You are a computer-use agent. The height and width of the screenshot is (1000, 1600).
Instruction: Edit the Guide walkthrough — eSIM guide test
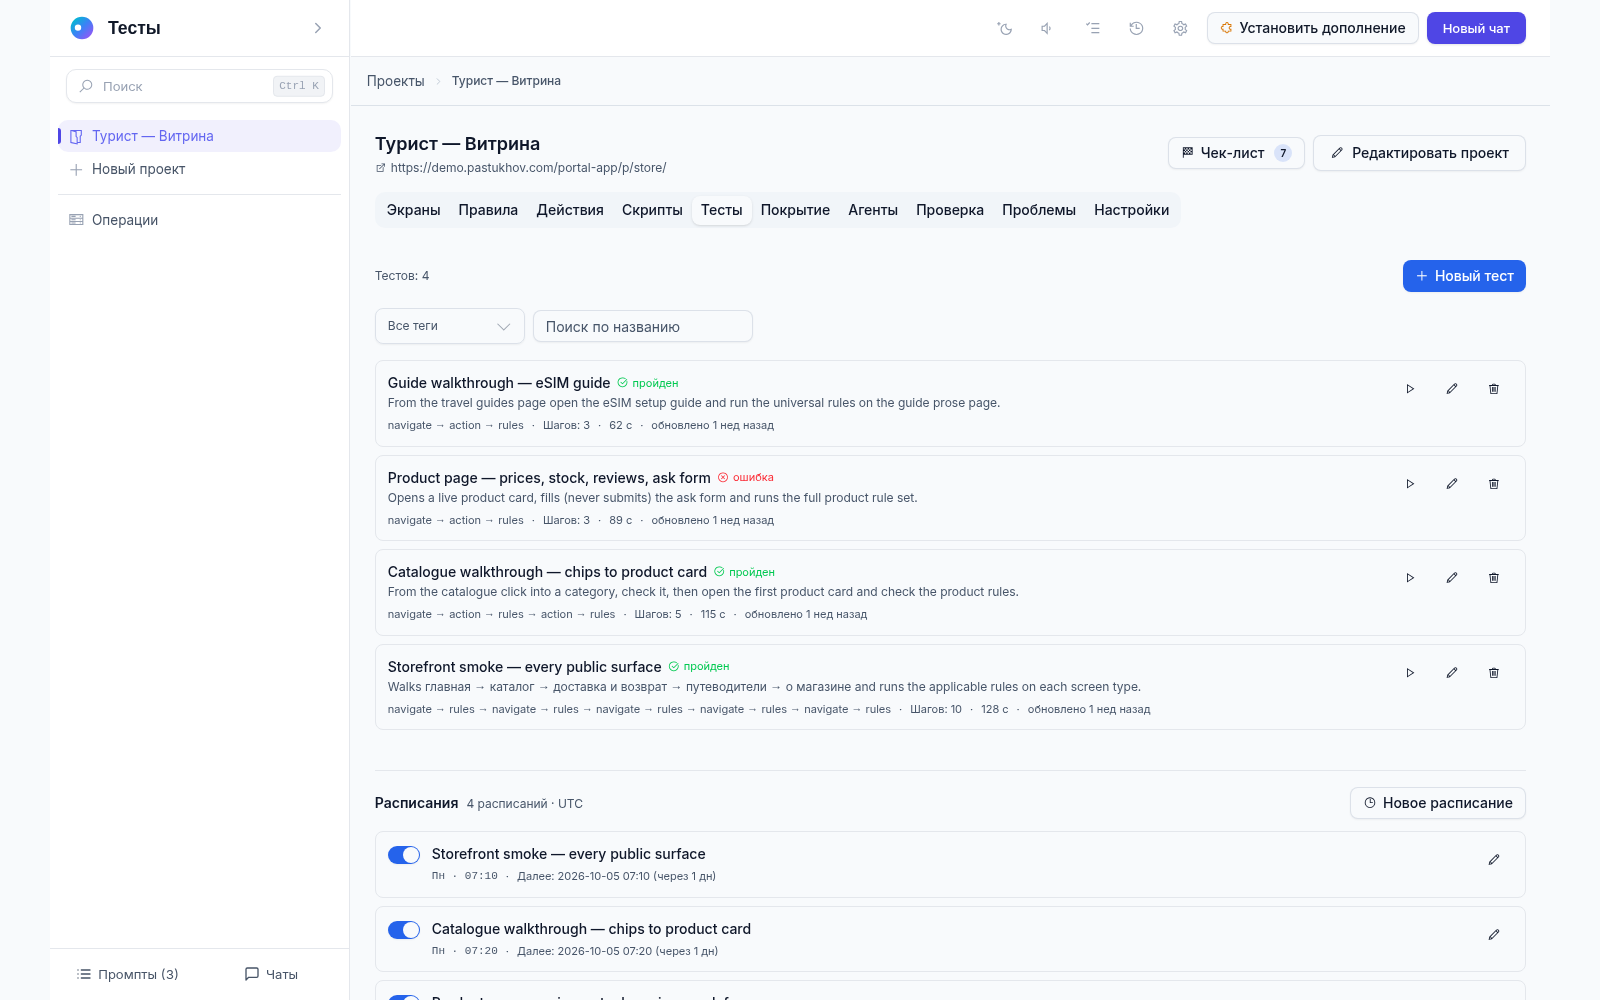1452,389
